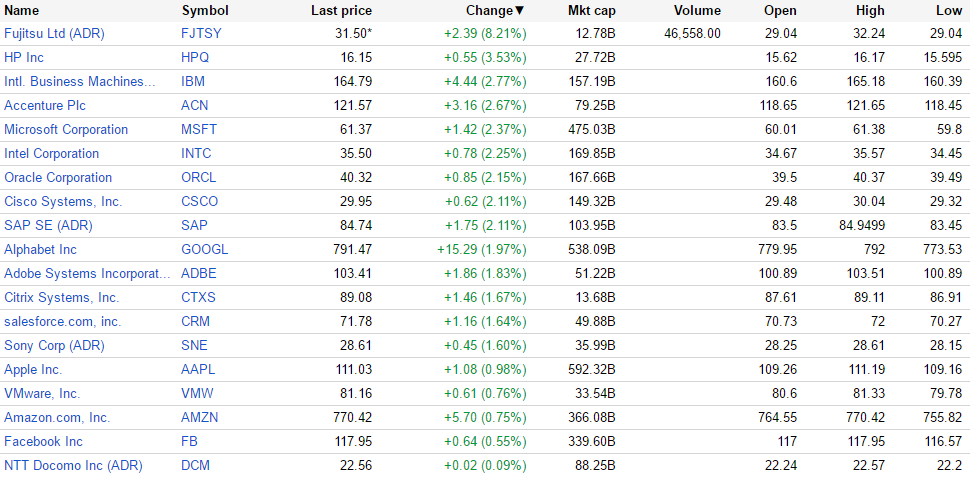Open Accenture Plc stock page
970x477 pixels.
click(x=42, y=105)
